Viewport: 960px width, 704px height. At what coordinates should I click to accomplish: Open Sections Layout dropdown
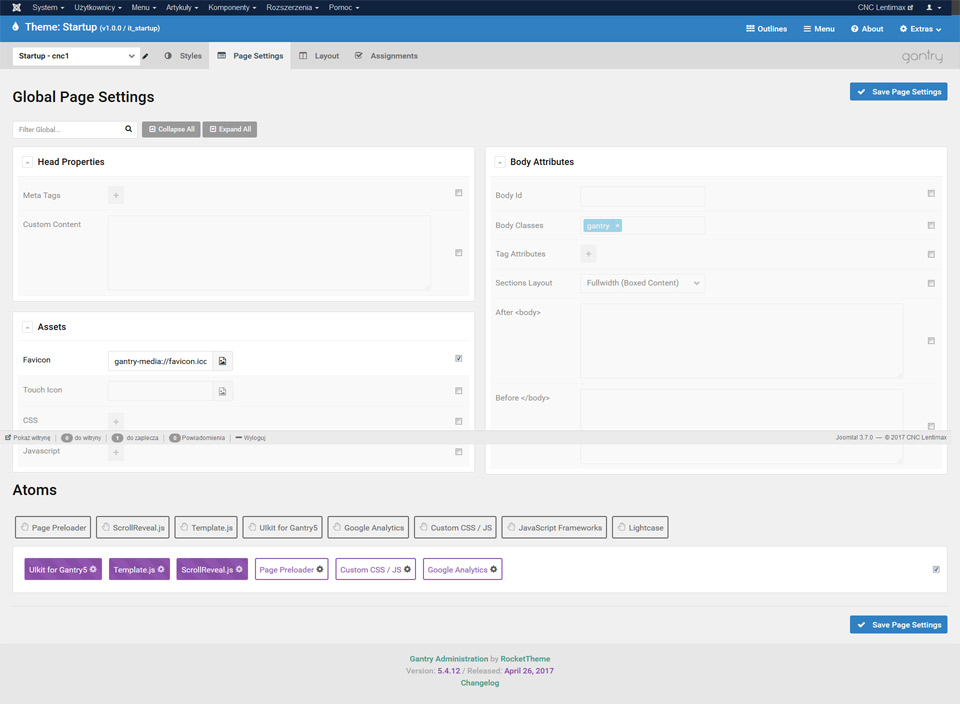(x=643, y=283)
